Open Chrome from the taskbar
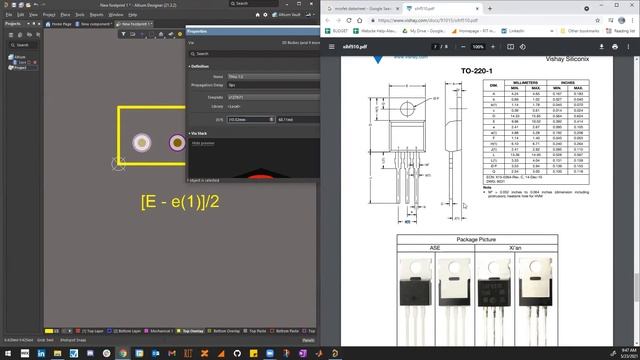Image resolution: width=640 pixels, height=360 pixels. pos(123,353)
